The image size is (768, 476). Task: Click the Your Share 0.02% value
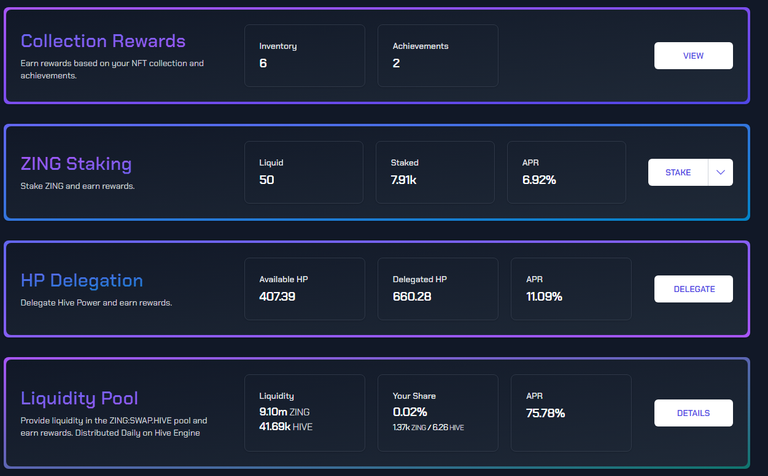point(410,412)
